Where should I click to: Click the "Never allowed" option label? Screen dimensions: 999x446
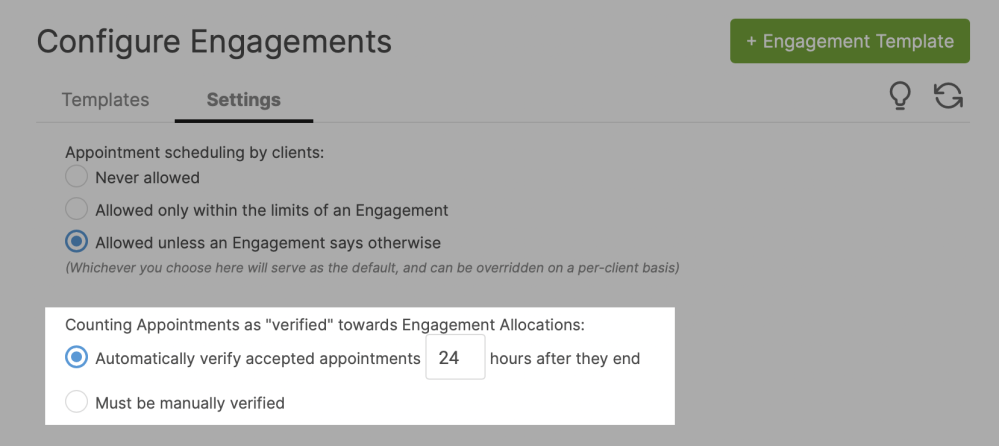[147, 178]
